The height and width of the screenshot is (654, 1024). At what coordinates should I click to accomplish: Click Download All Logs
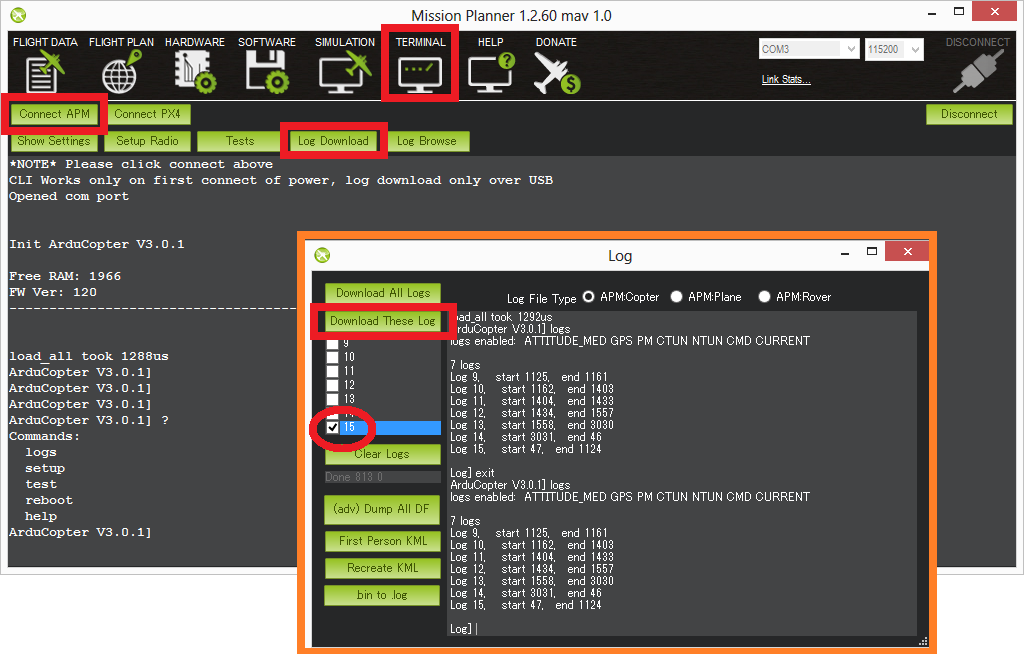[x=383, y=293]
